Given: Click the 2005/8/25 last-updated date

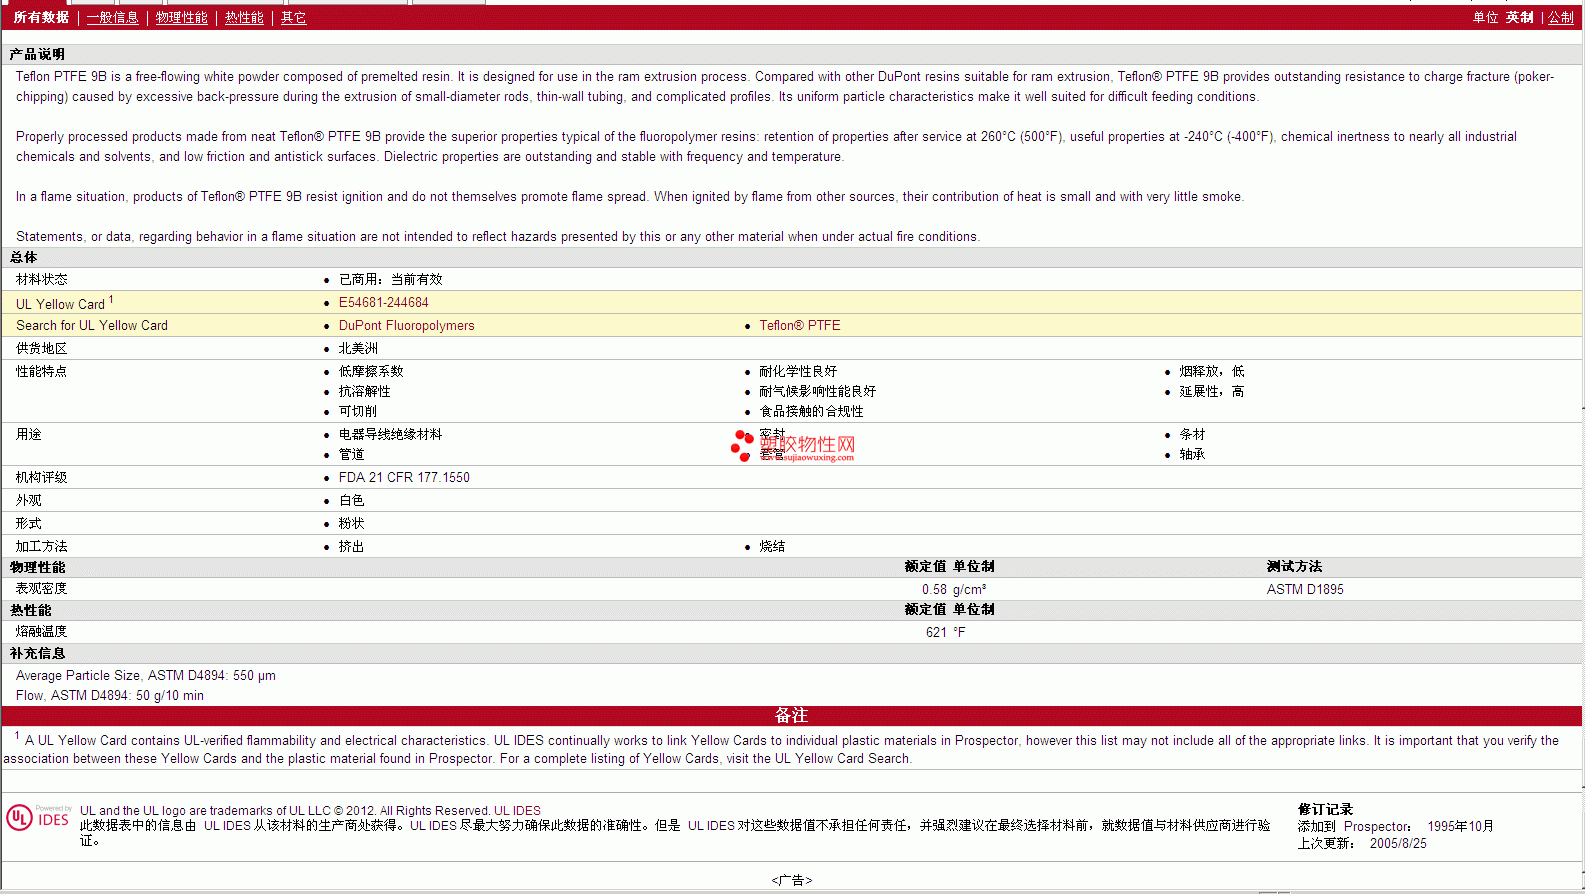Looking at the screenshot, I should (1398, 844).
